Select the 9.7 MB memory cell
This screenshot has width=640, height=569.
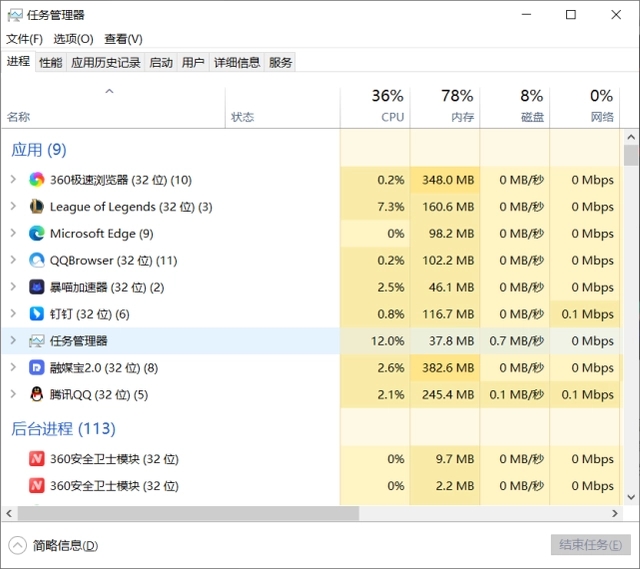[445, 459]
